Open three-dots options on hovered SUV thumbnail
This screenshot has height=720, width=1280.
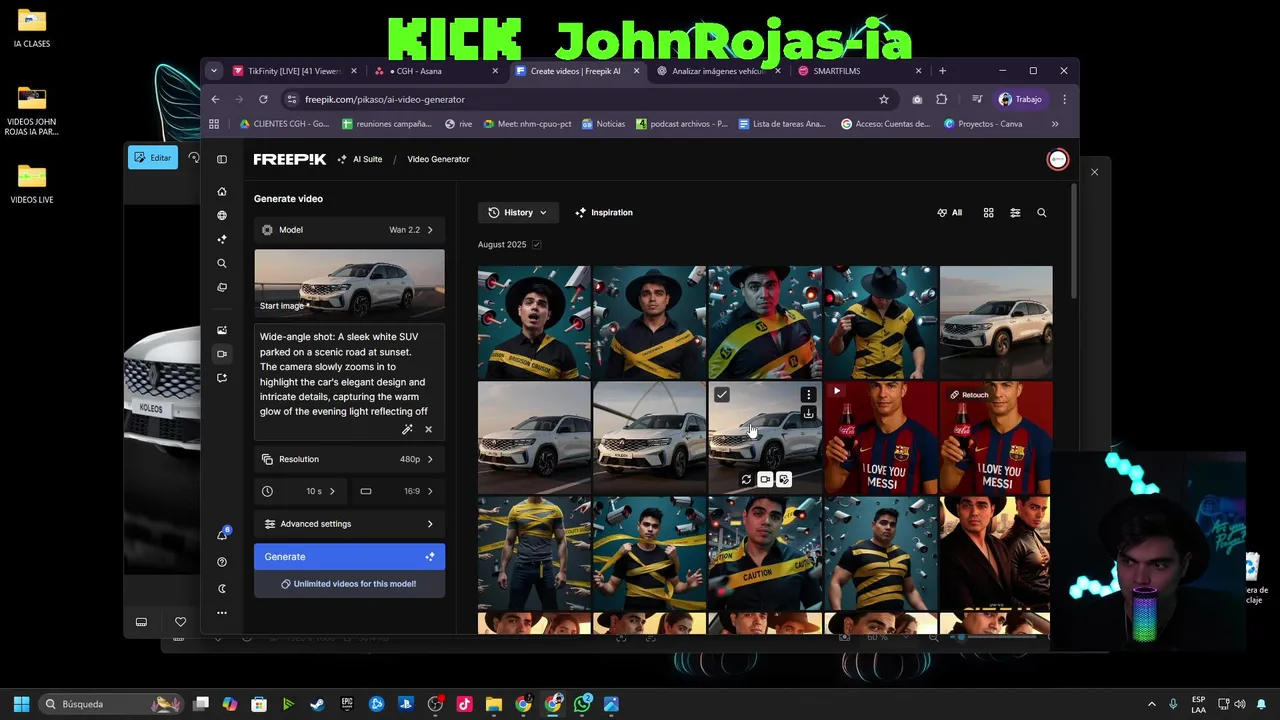(x=808, y=395)
